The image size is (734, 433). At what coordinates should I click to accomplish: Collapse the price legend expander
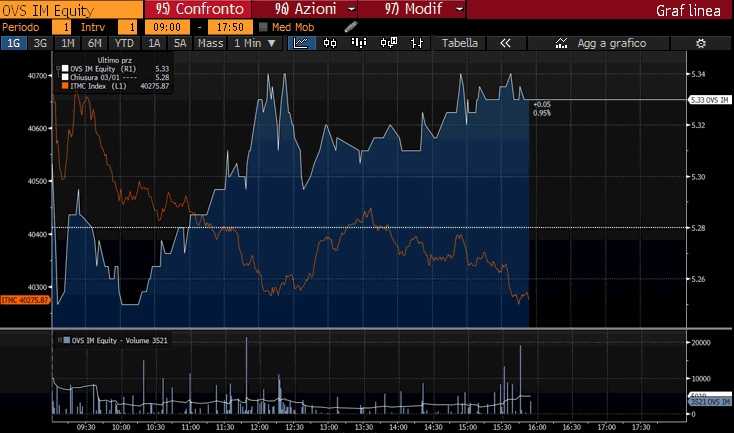(x=59, y=69)
